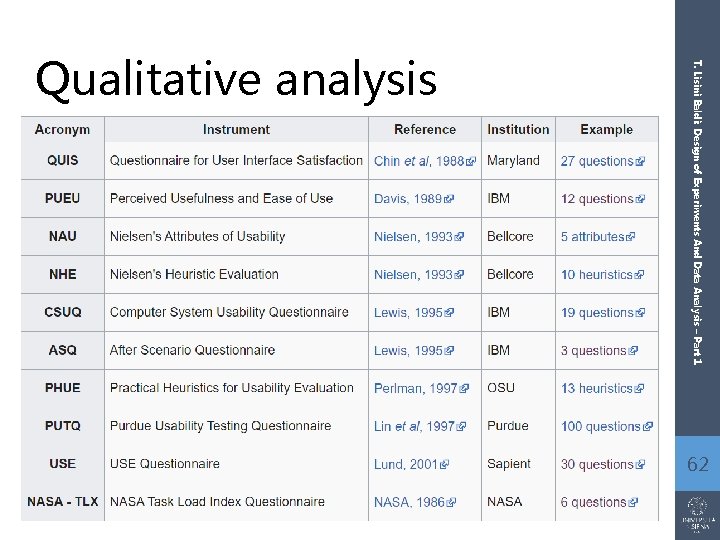Select the Acronym column header

coord(62,129)
